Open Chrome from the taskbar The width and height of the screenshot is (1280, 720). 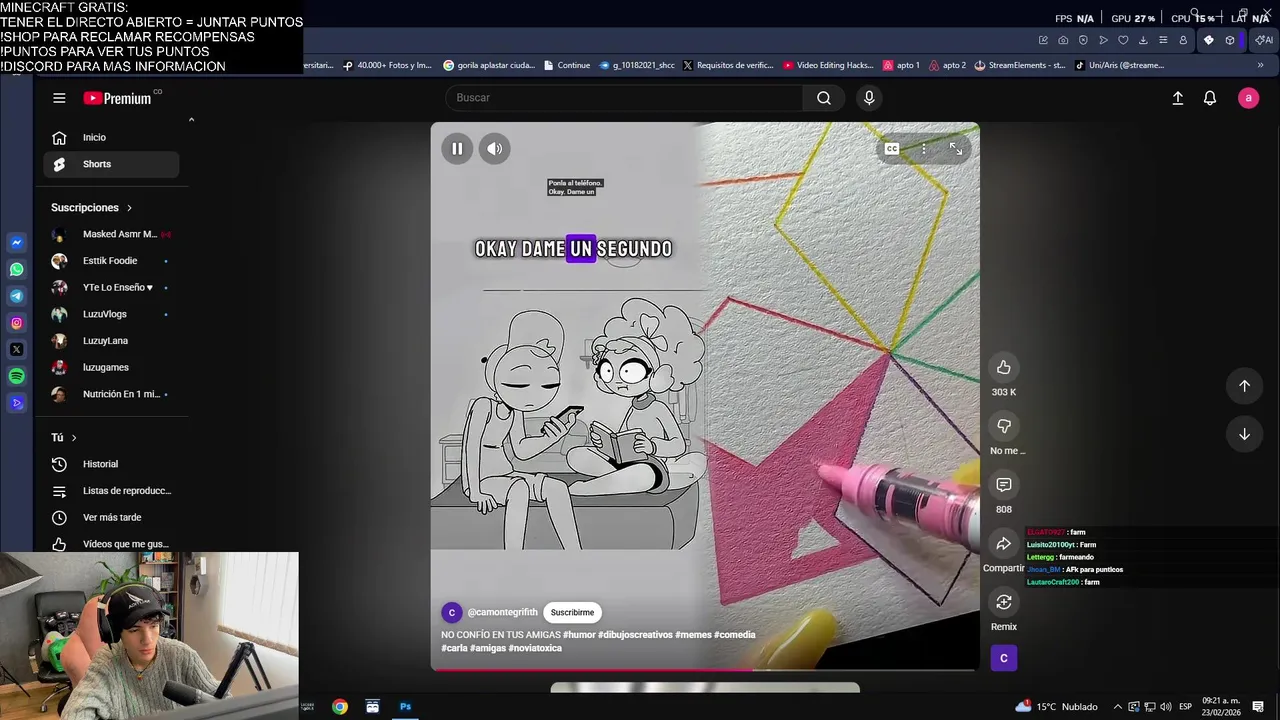(x=340, y=707)
